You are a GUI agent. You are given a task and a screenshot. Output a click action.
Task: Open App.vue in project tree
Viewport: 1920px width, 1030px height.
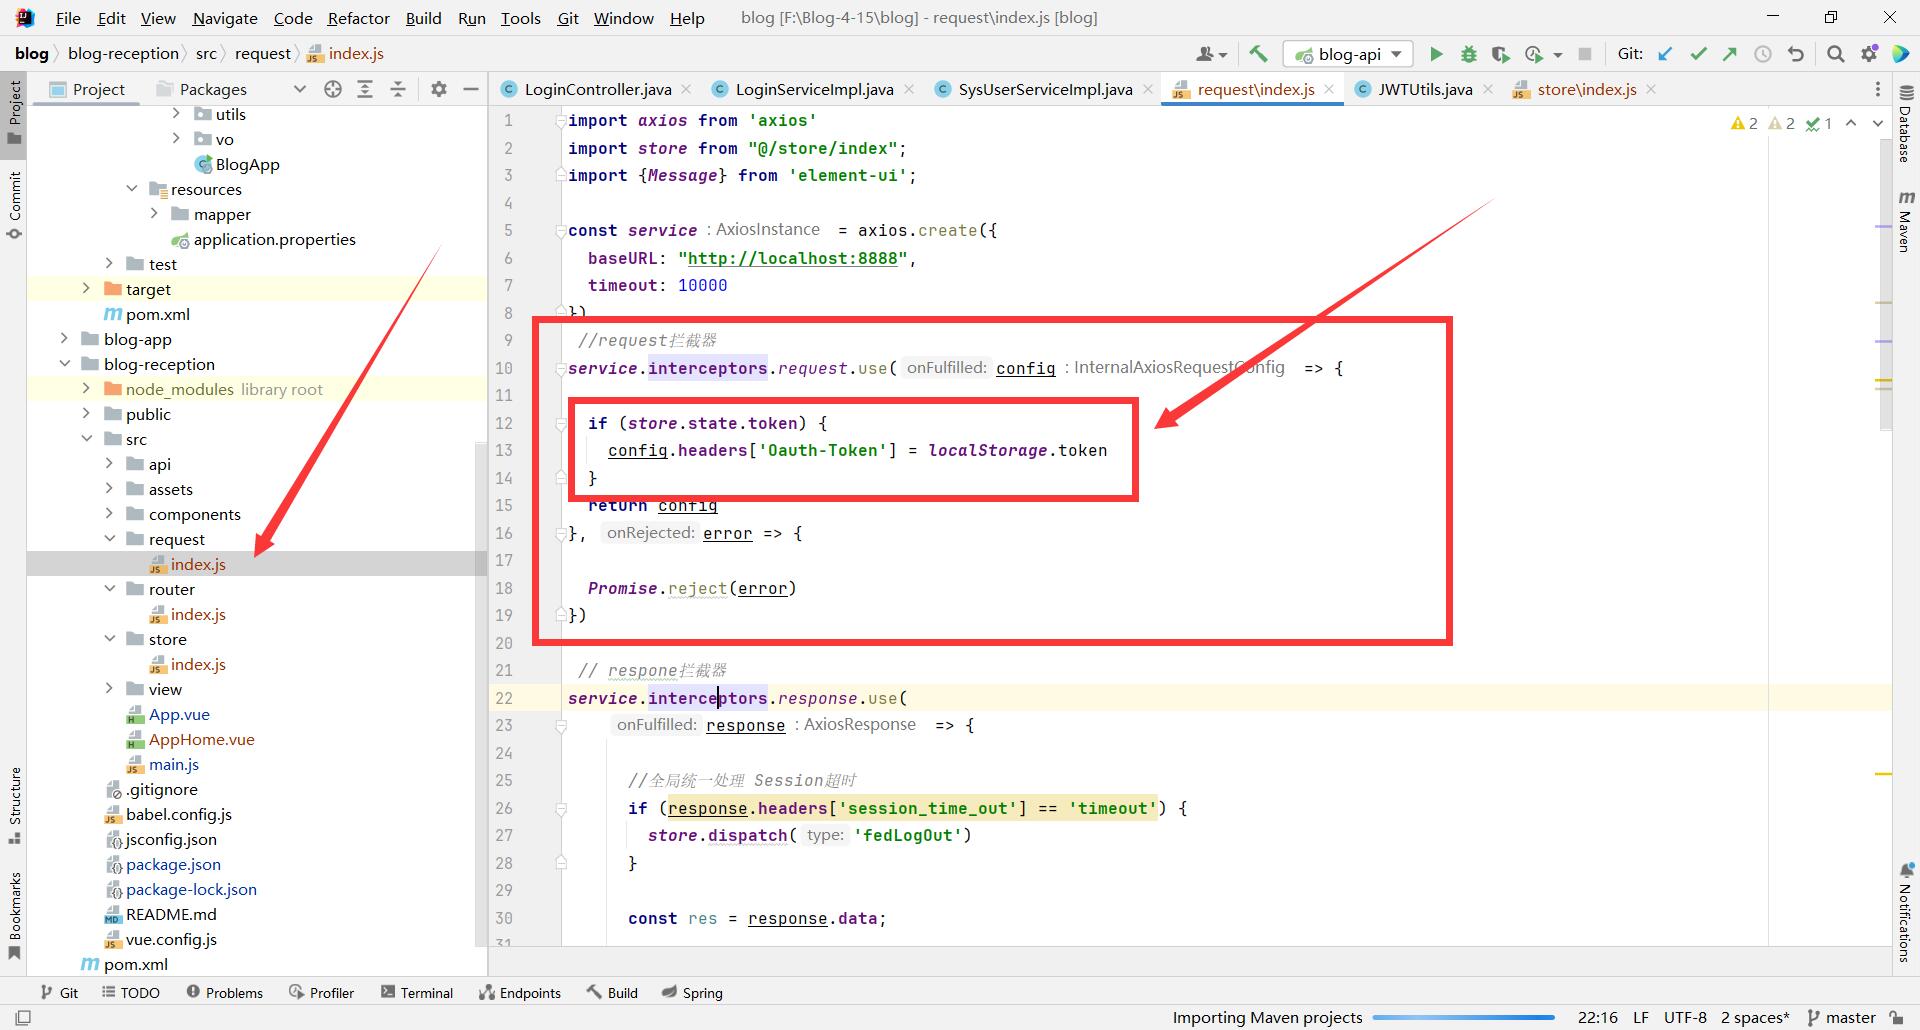[x=179, y=714]
